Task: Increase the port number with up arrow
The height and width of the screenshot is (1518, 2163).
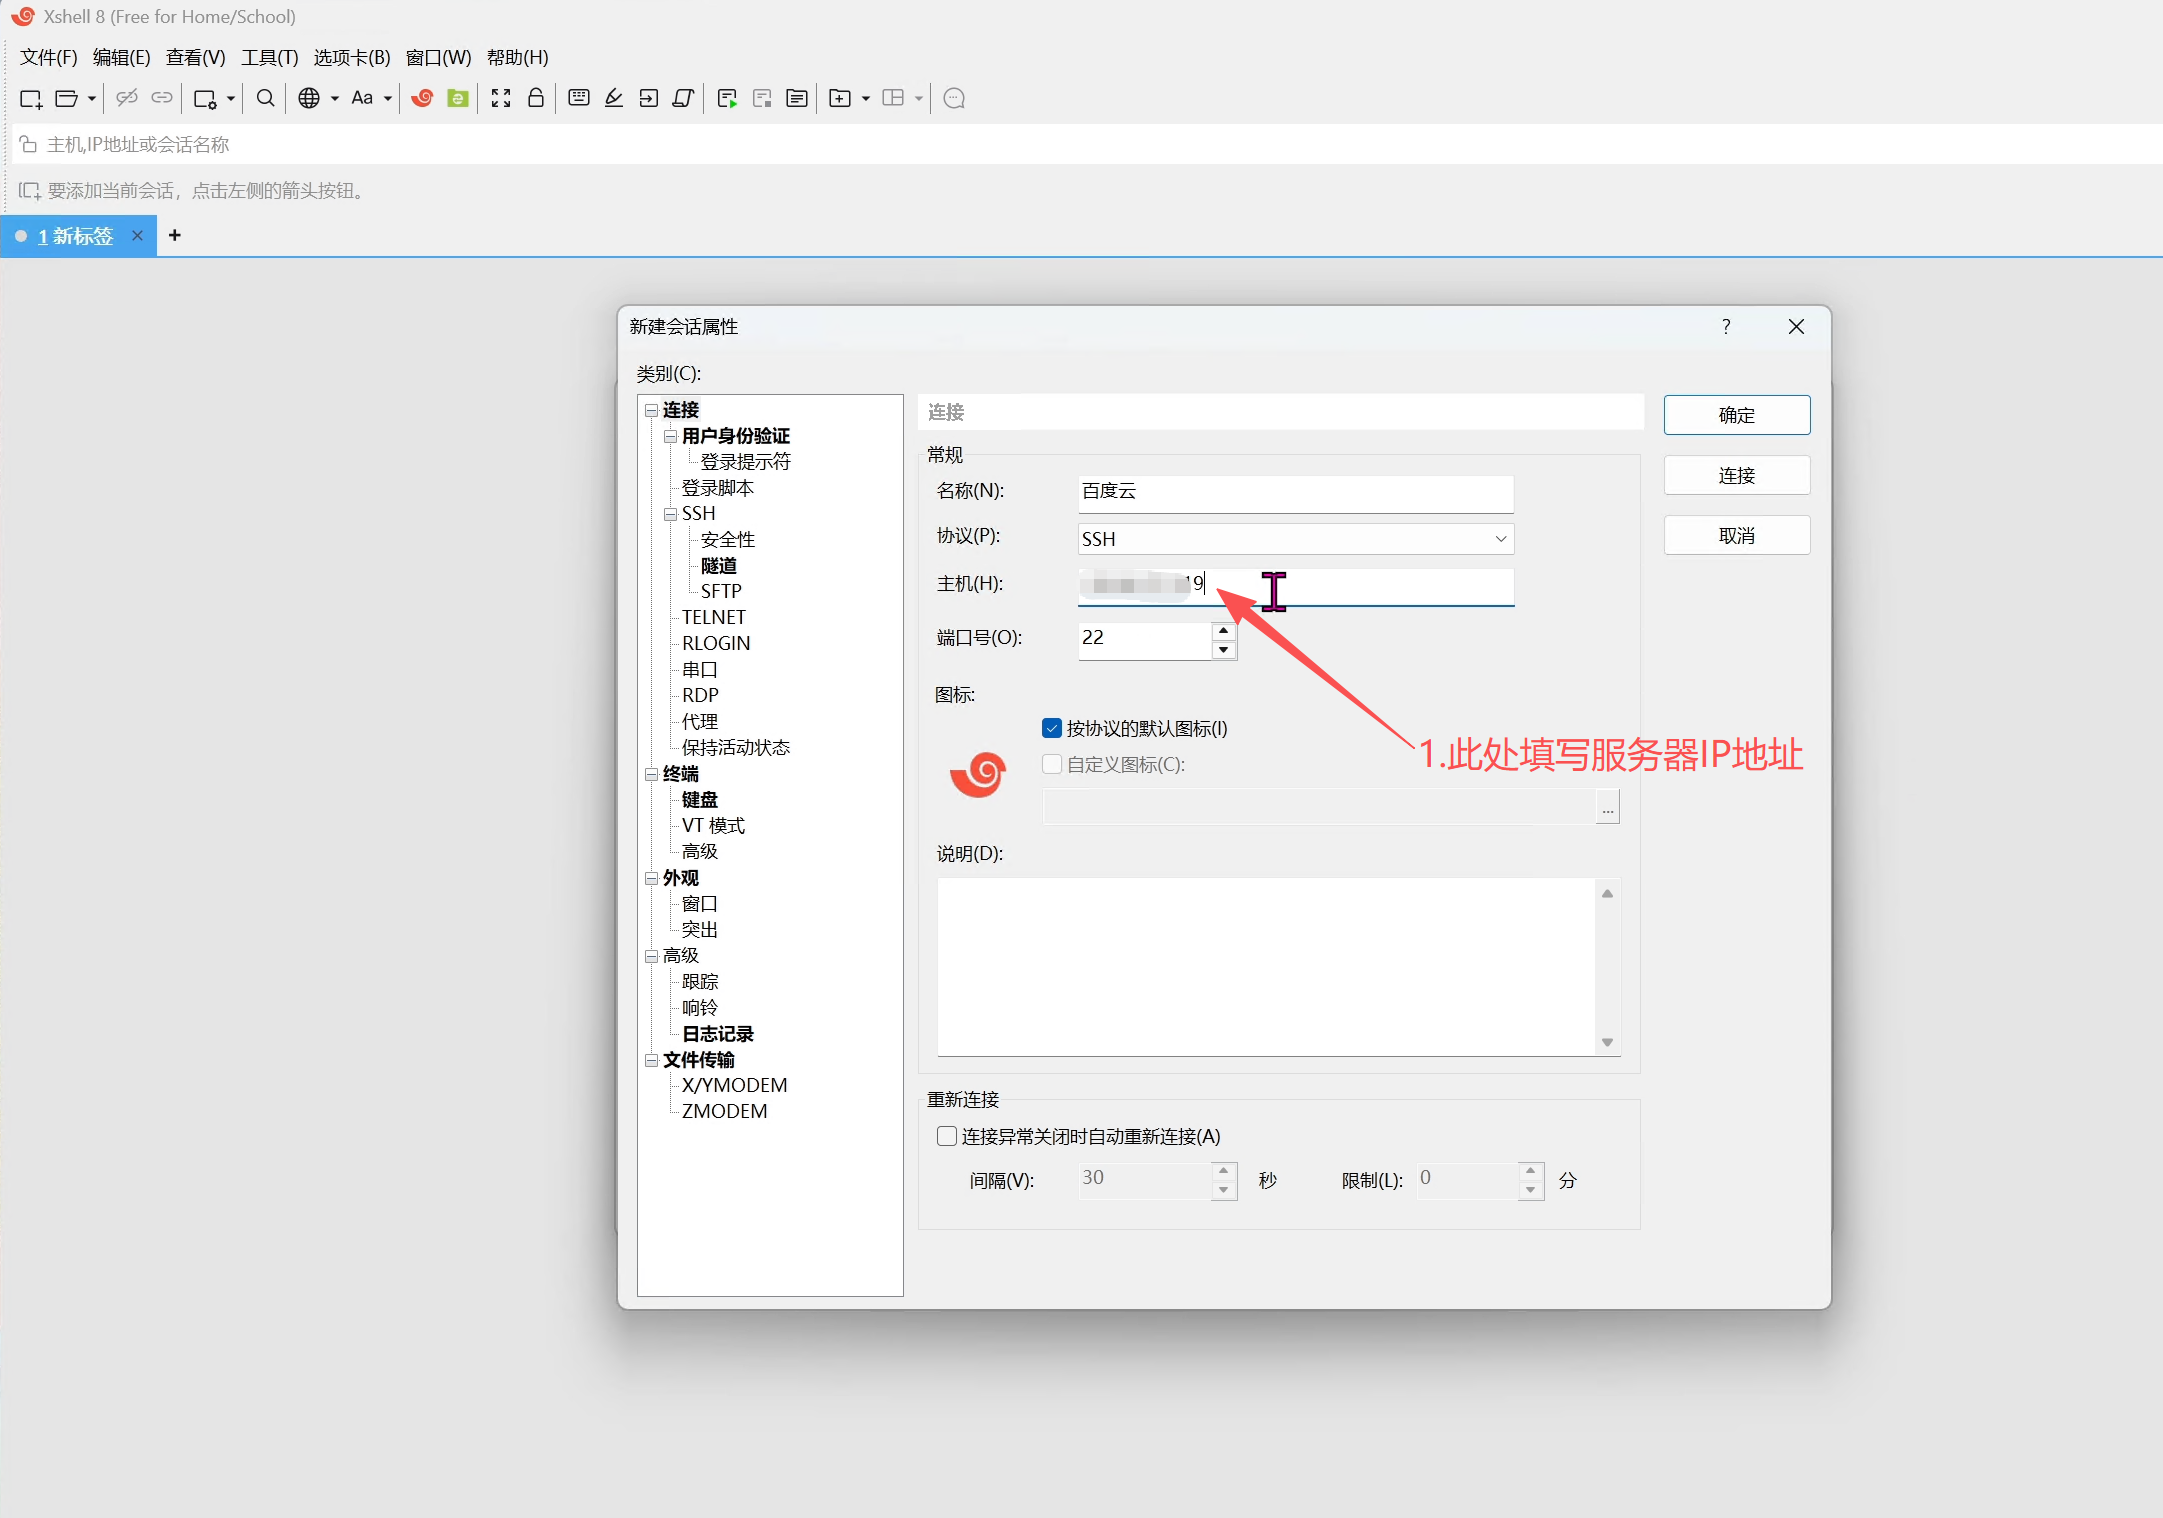Action: pyautogui.click(x=1223, y=630)
